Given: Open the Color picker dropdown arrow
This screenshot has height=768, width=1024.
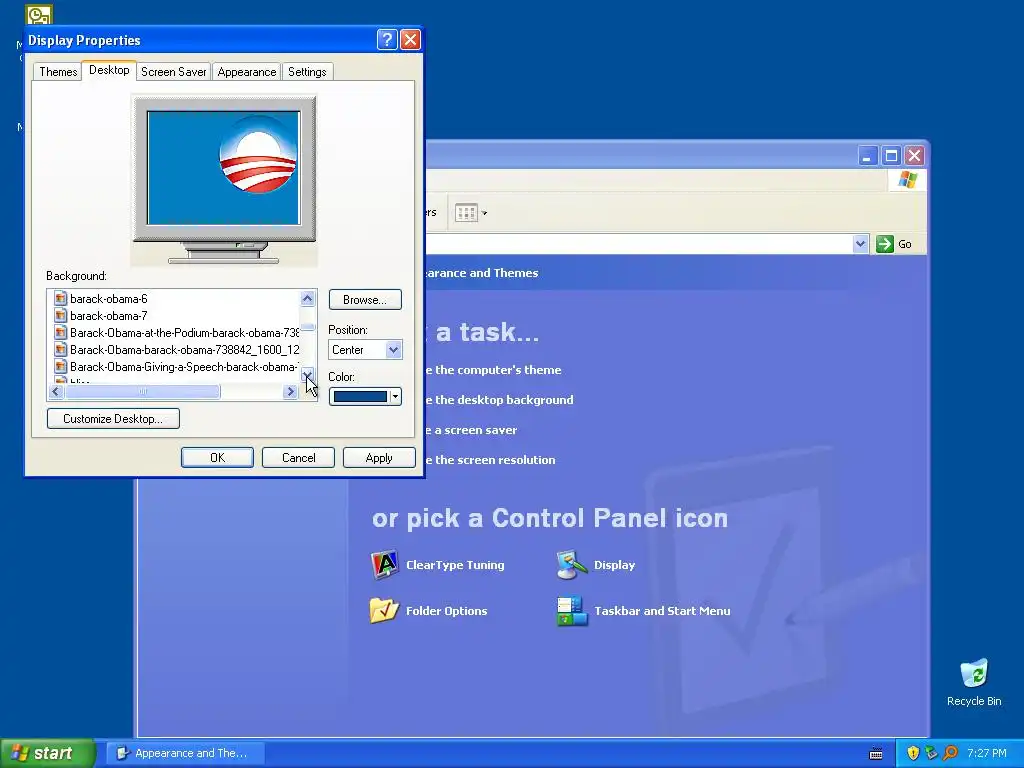Looking at the screenshot, I should coord(395,396).
